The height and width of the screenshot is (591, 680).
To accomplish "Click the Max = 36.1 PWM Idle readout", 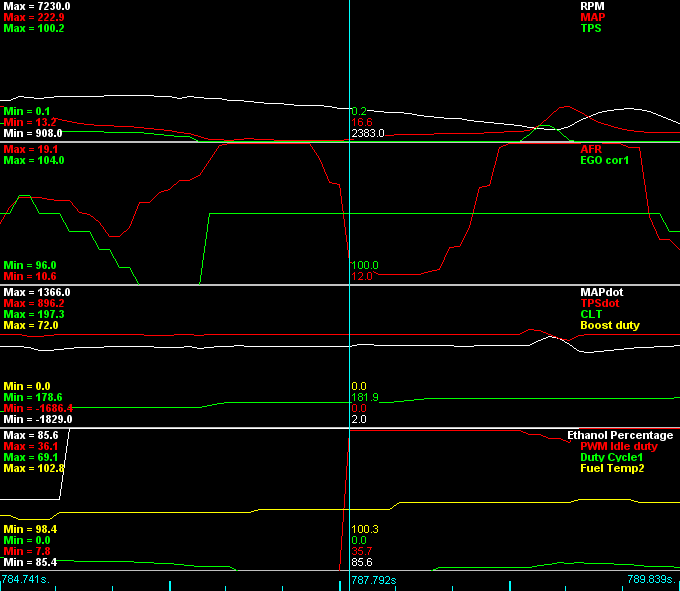I will (x=31, y=446).
